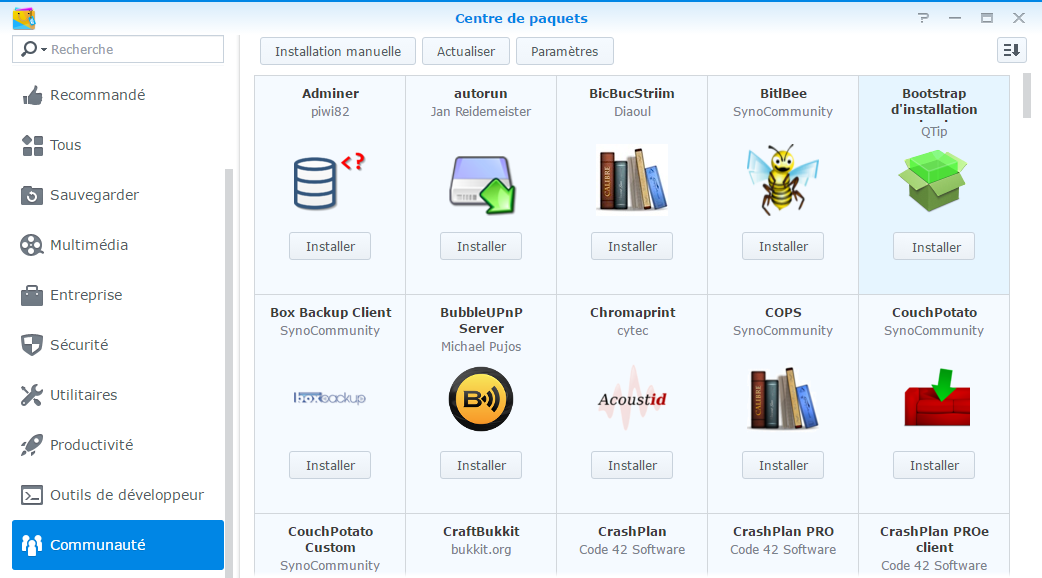
Task: Install the CouchPotato package
Action: coord(934,465)
